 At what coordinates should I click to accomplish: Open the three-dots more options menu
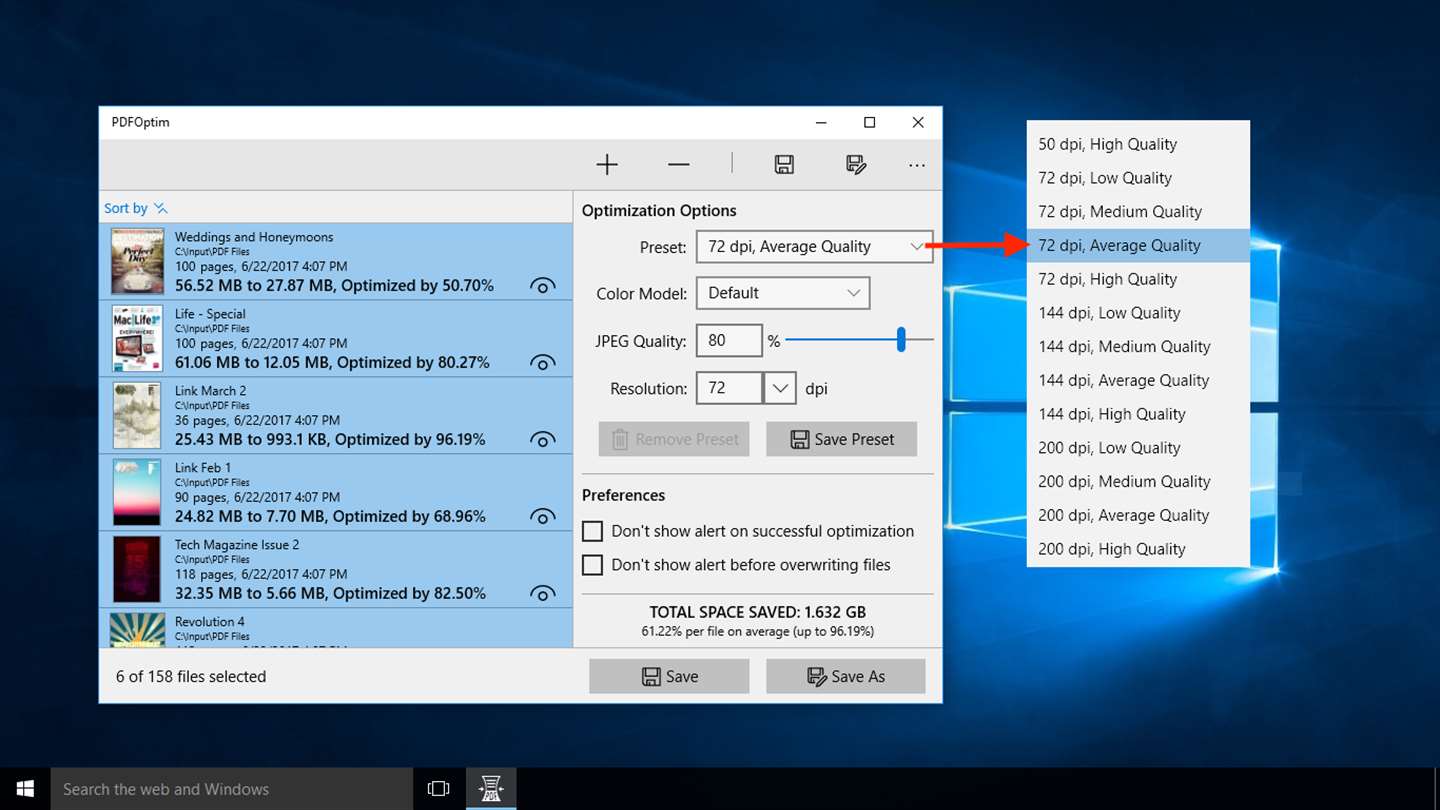pyautogui.click(x=917, y=165)
